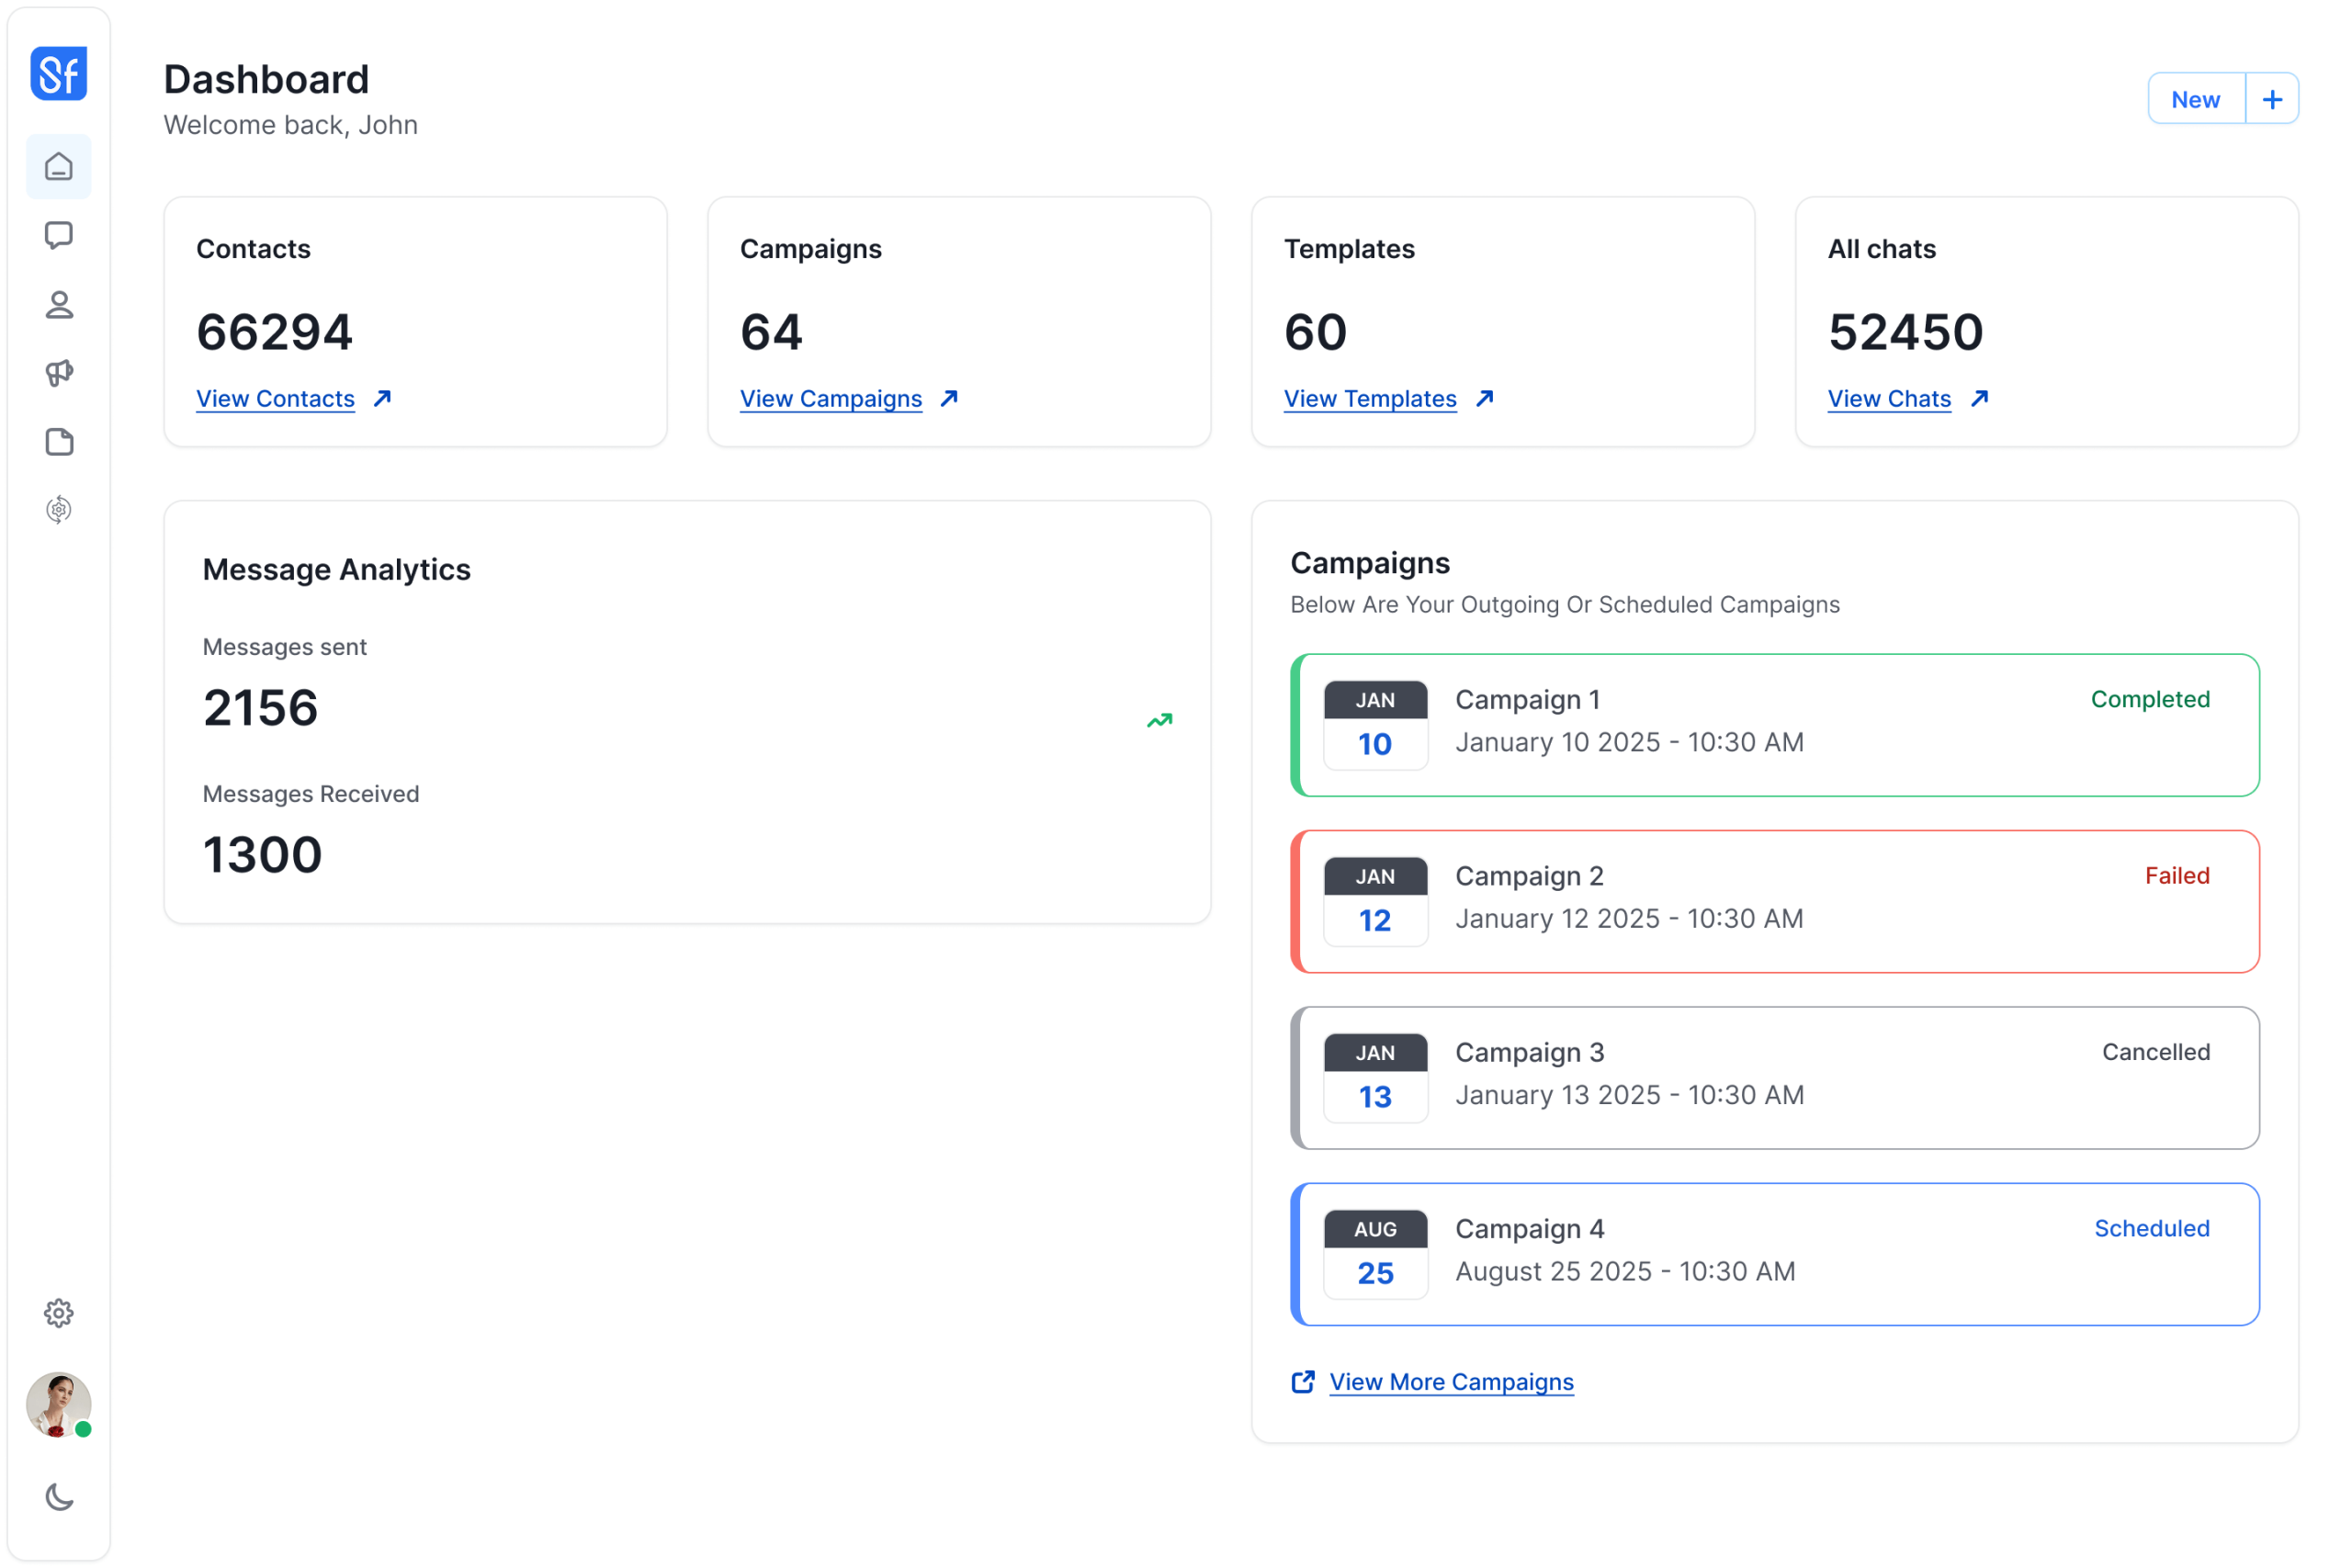Open the View Templates link
The width and height of the screenshot is (2352, 1568).
(1371, 398)
